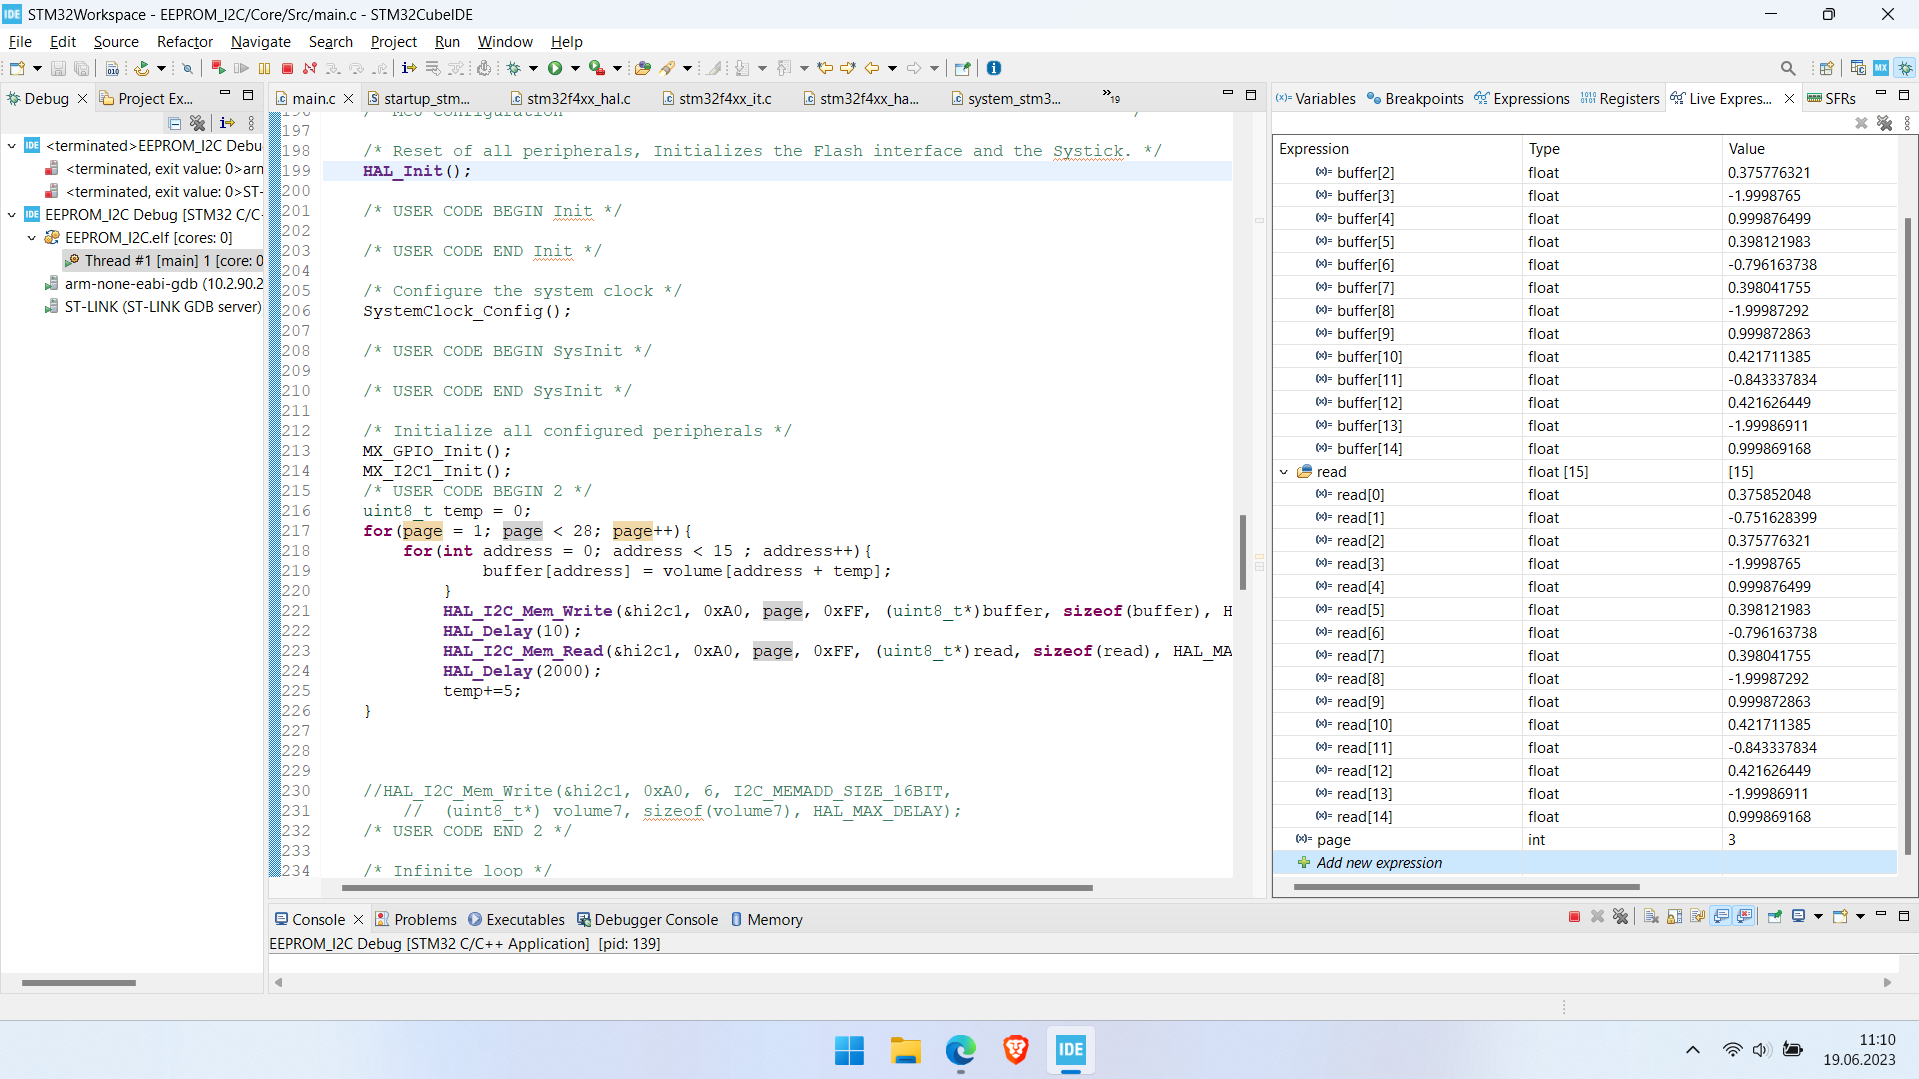Click the Debug bug launch icon

point(514,68)
